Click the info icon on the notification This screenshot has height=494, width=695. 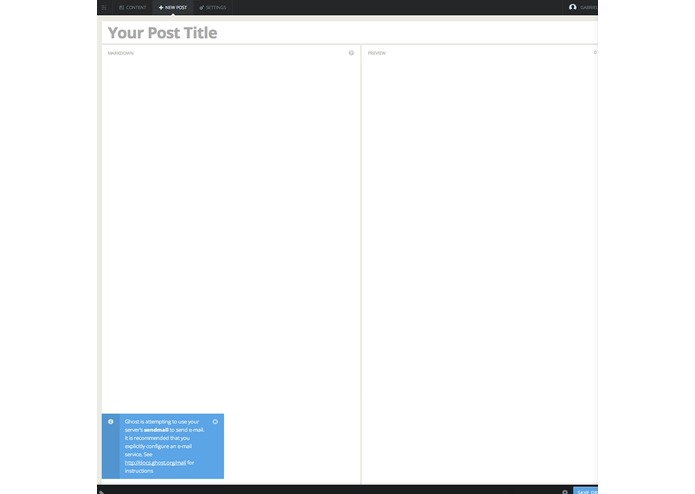coord(111,422)
